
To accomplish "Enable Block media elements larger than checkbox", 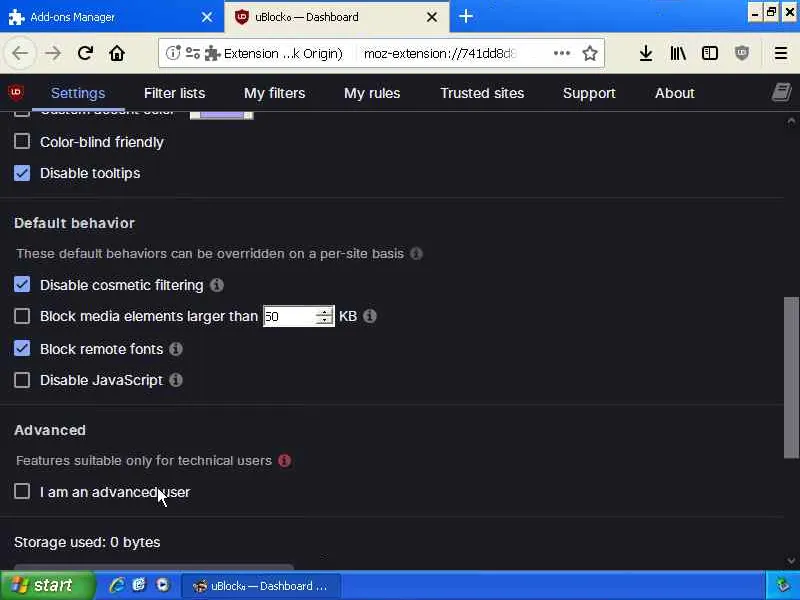I will point(22,316).
